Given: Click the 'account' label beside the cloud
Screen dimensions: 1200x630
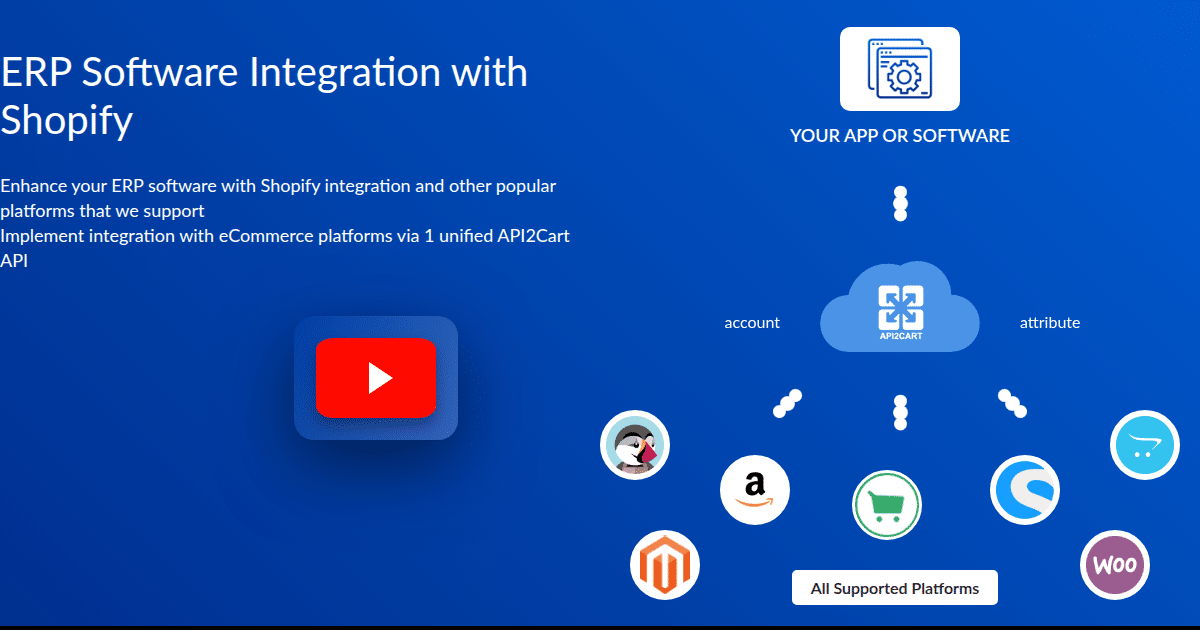Looking at the screenshot, I should pos(752,323).
